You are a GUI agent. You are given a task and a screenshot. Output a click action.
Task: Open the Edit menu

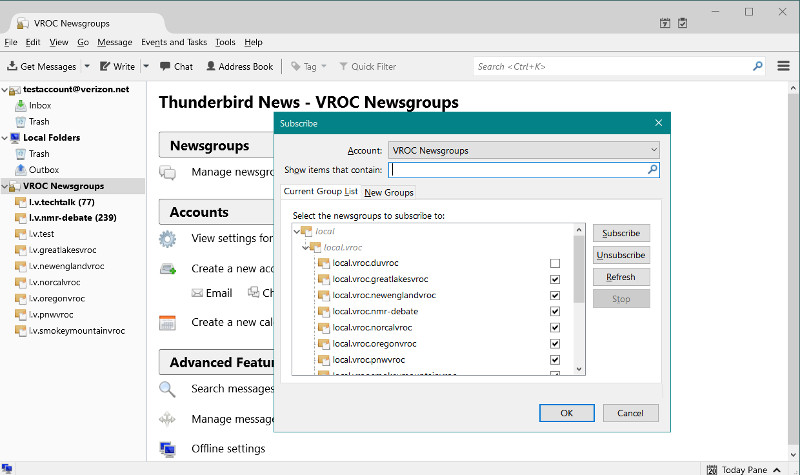coord(33,42)
